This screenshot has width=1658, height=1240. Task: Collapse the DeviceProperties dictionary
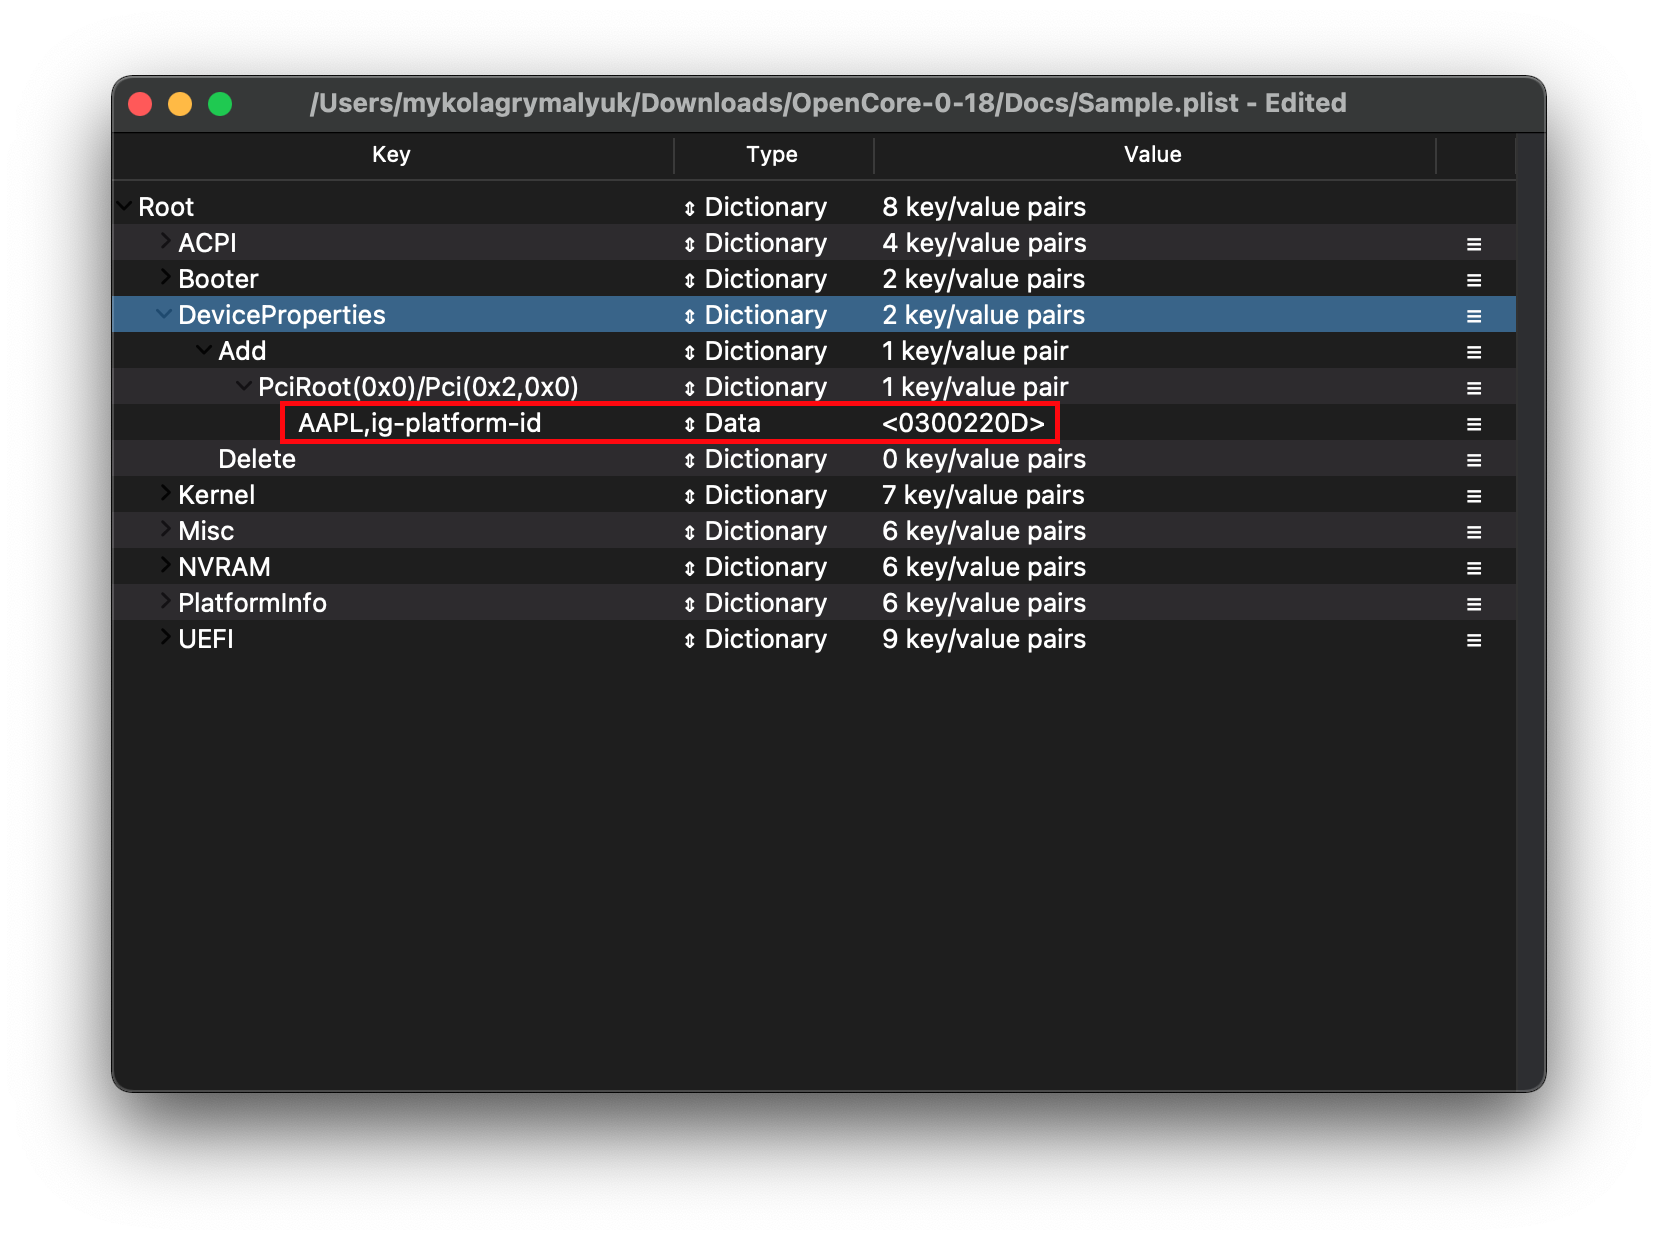(164, 314)
